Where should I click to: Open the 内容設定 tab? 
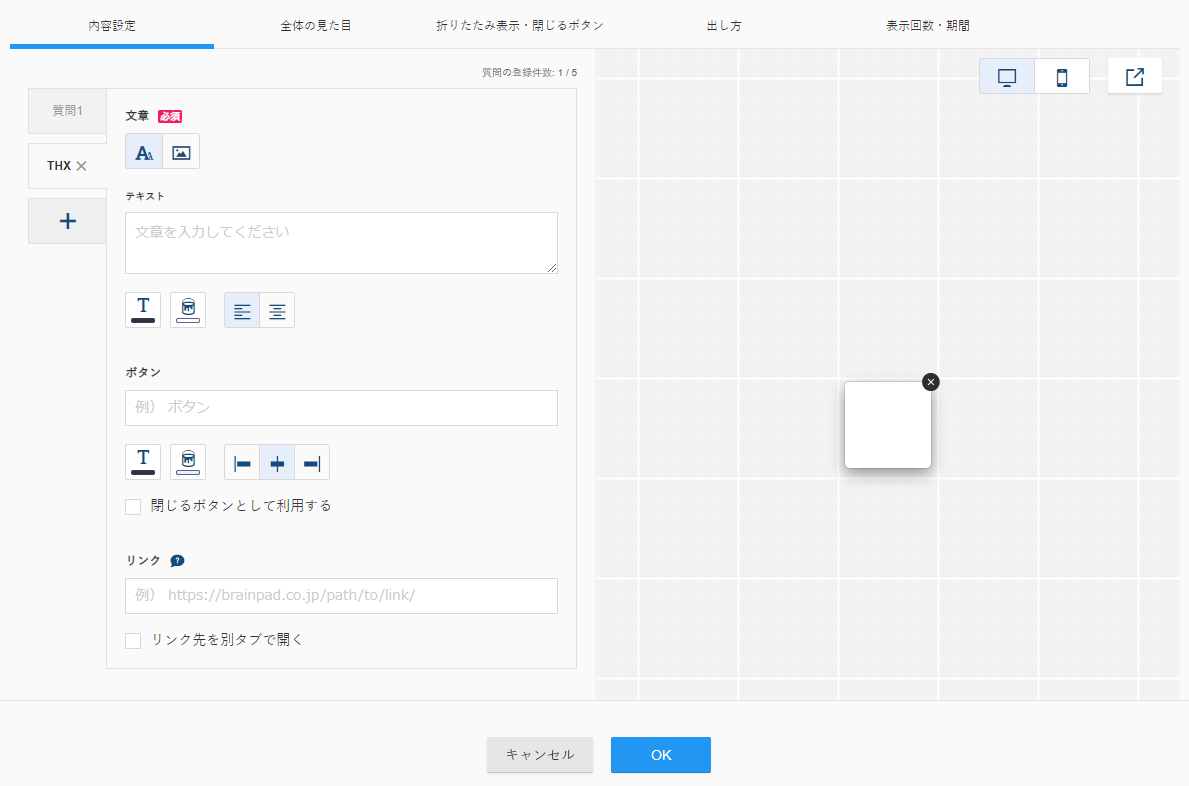112,25
